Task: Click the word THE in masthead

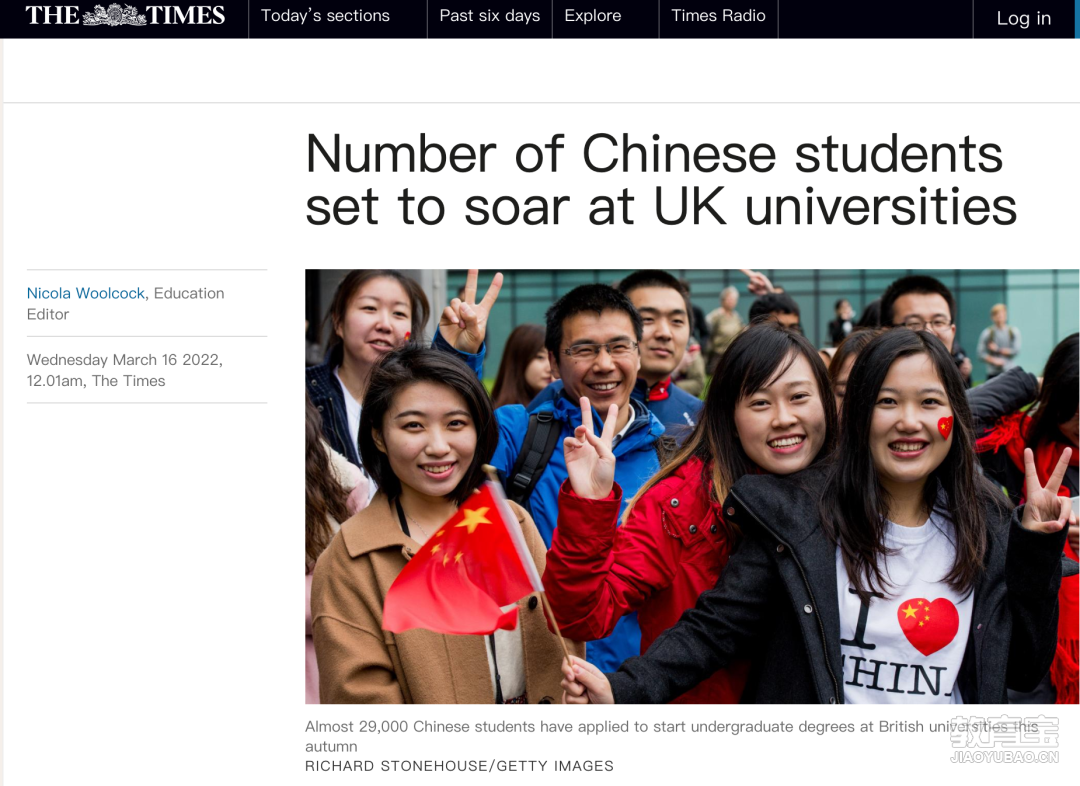Action: (x=53, y=15)
